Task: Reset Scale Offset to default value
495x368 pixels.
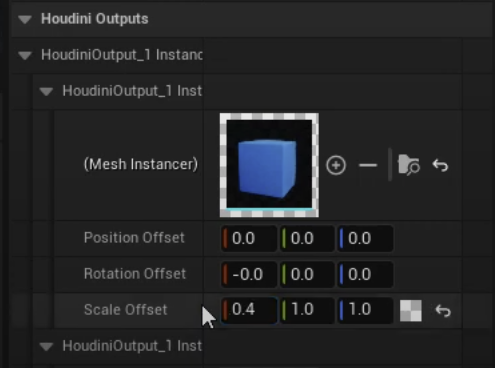Action: [x=443, y=311]
